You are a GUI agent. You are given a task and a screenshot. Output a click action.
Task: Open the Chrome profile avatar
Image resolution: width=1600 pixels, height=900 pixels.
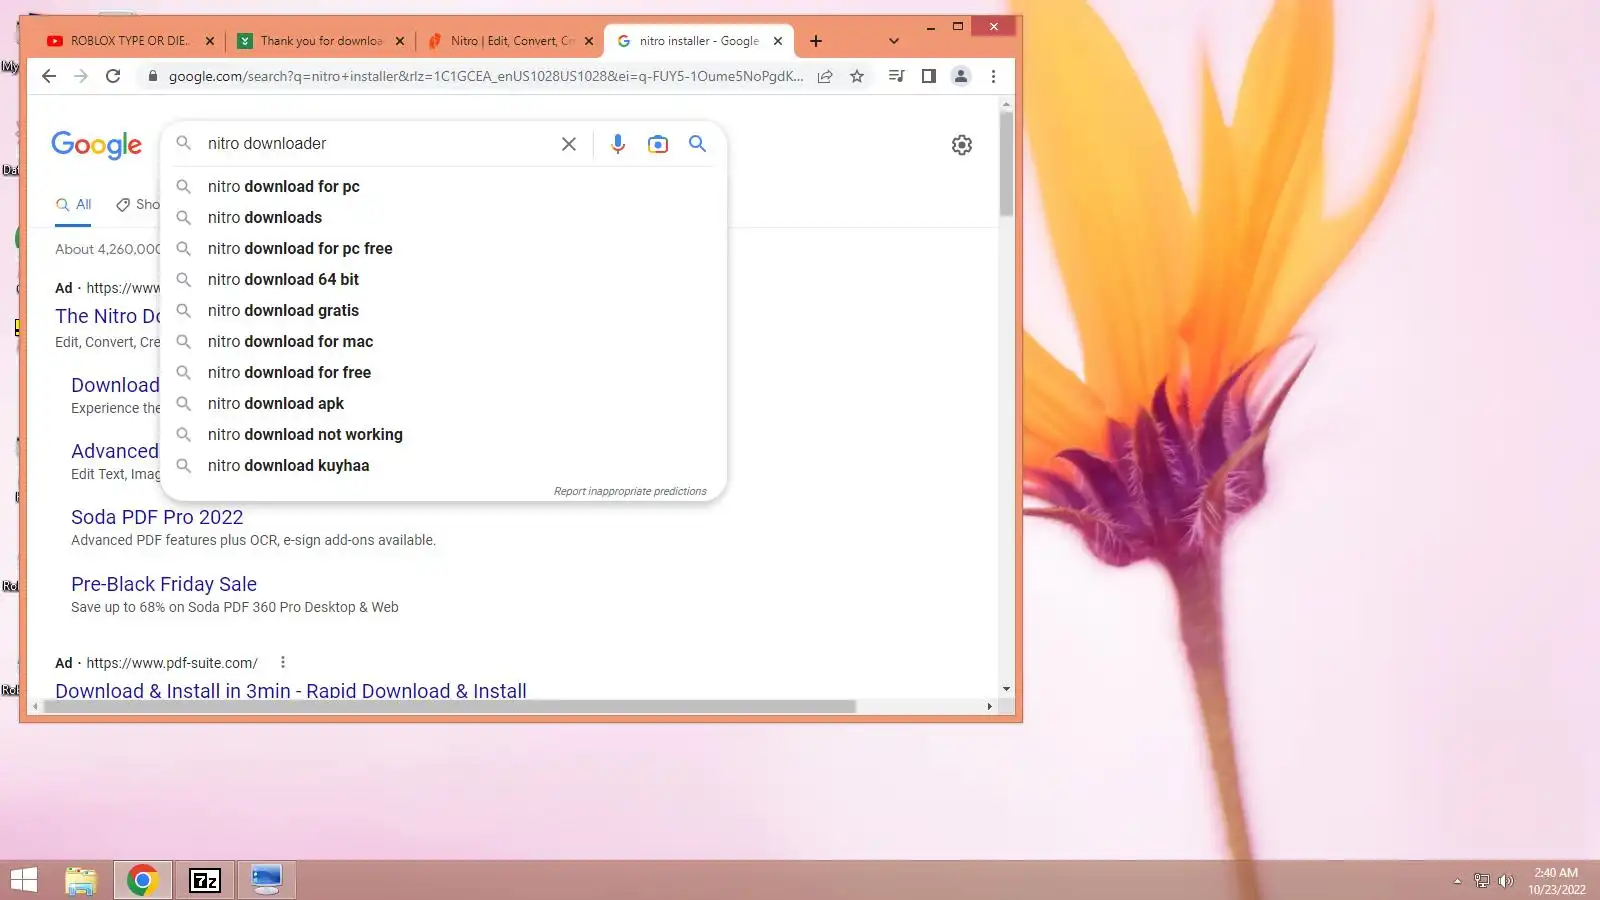[x=961, y=76]
